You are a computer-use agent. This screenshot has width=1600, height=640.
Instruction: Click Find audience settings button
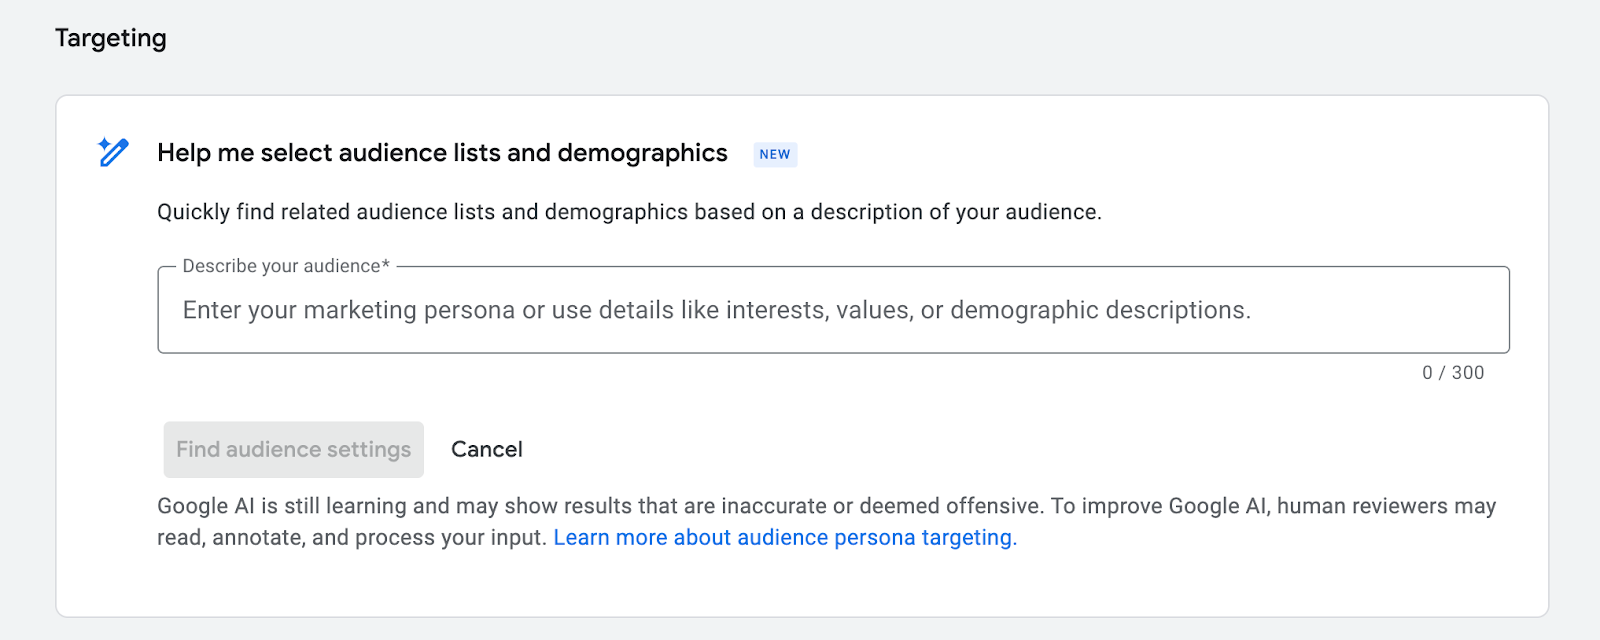pos(294,449)
